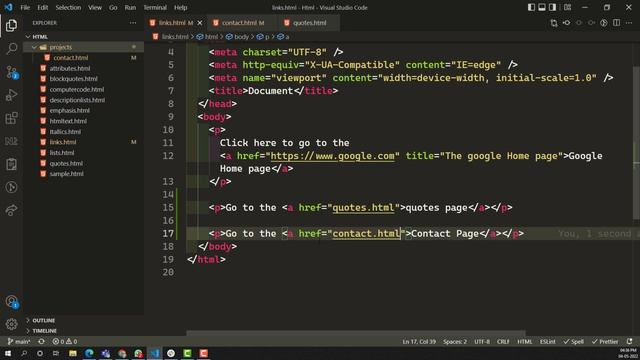Image resolution: width=640 pixels, height=360 pixels.
Task: Expand the Outline section
Action: pyautogui.click(x=84, y=320)
